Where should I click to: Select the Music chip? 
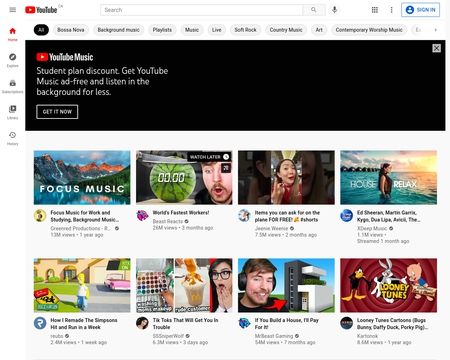pyautogui.click(x=192, y=30)
